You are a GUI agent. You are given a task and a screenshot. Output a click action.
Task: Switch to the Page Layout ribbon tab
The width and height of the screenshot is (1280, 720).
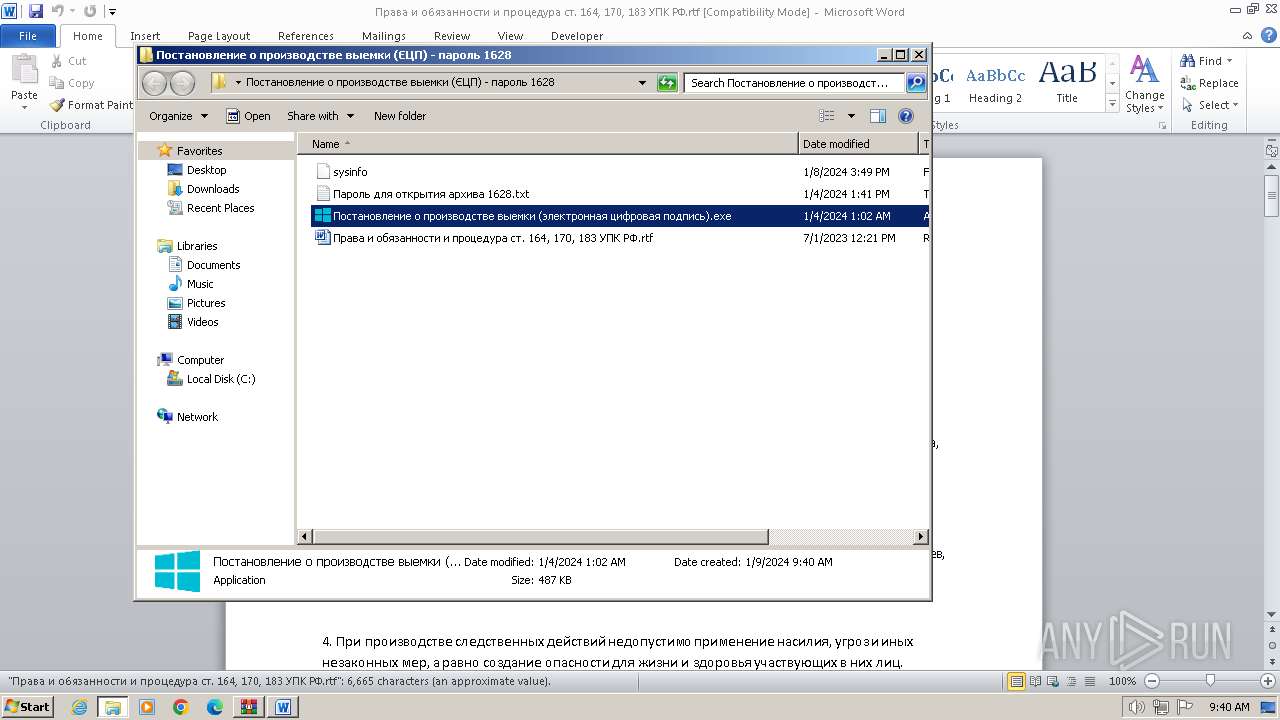[219, 36]
